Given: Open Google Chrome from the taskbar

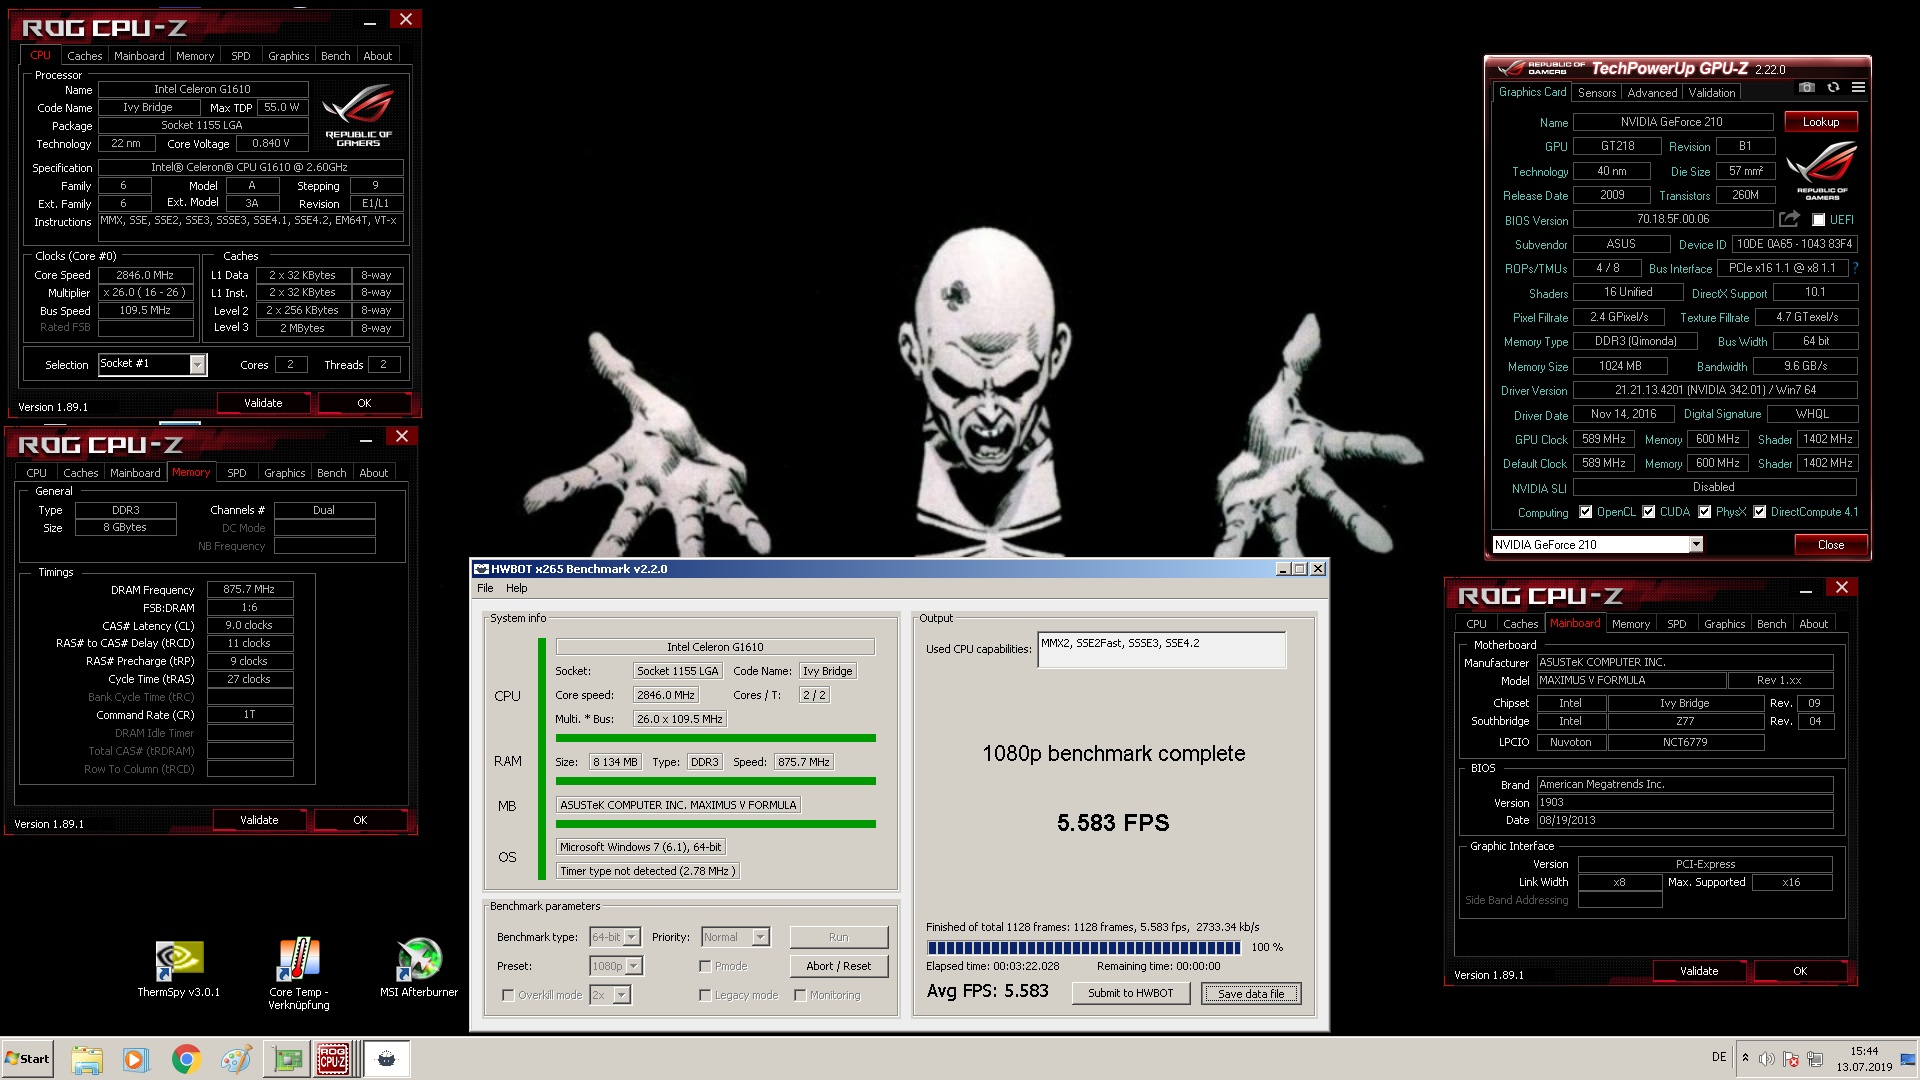Looking at the screenshot, I should click(186, 1059).
